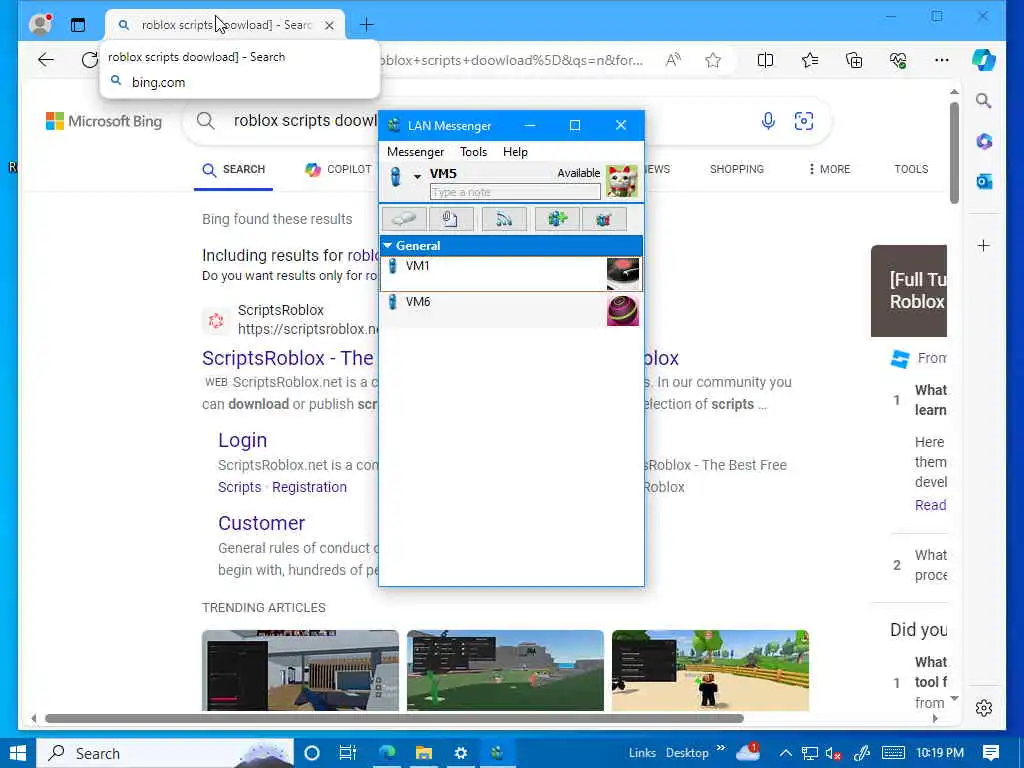Click the Microsoft Bing logo

[x=104, y=121]
